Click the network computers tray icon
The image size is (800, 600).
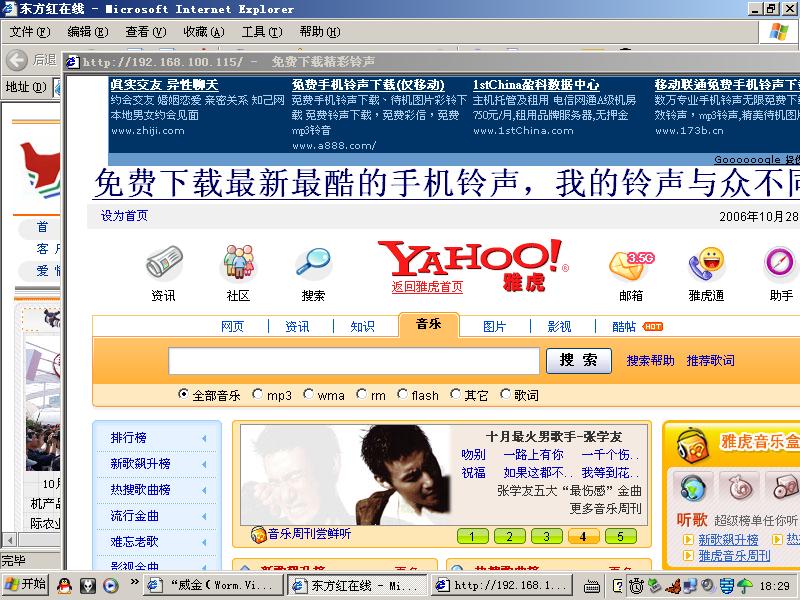click(x=690, y=586)
